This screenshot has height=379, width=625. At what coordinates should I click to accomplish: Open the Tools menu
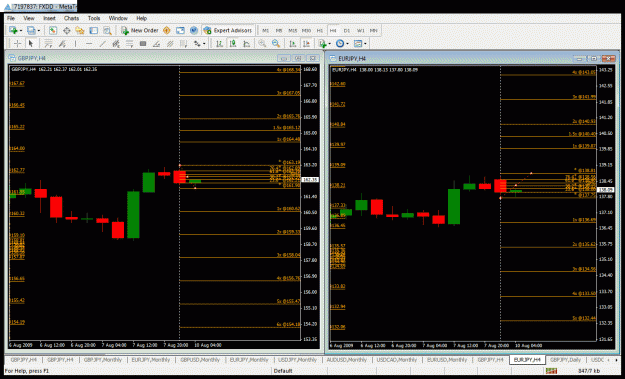click(x=94, y=18)
